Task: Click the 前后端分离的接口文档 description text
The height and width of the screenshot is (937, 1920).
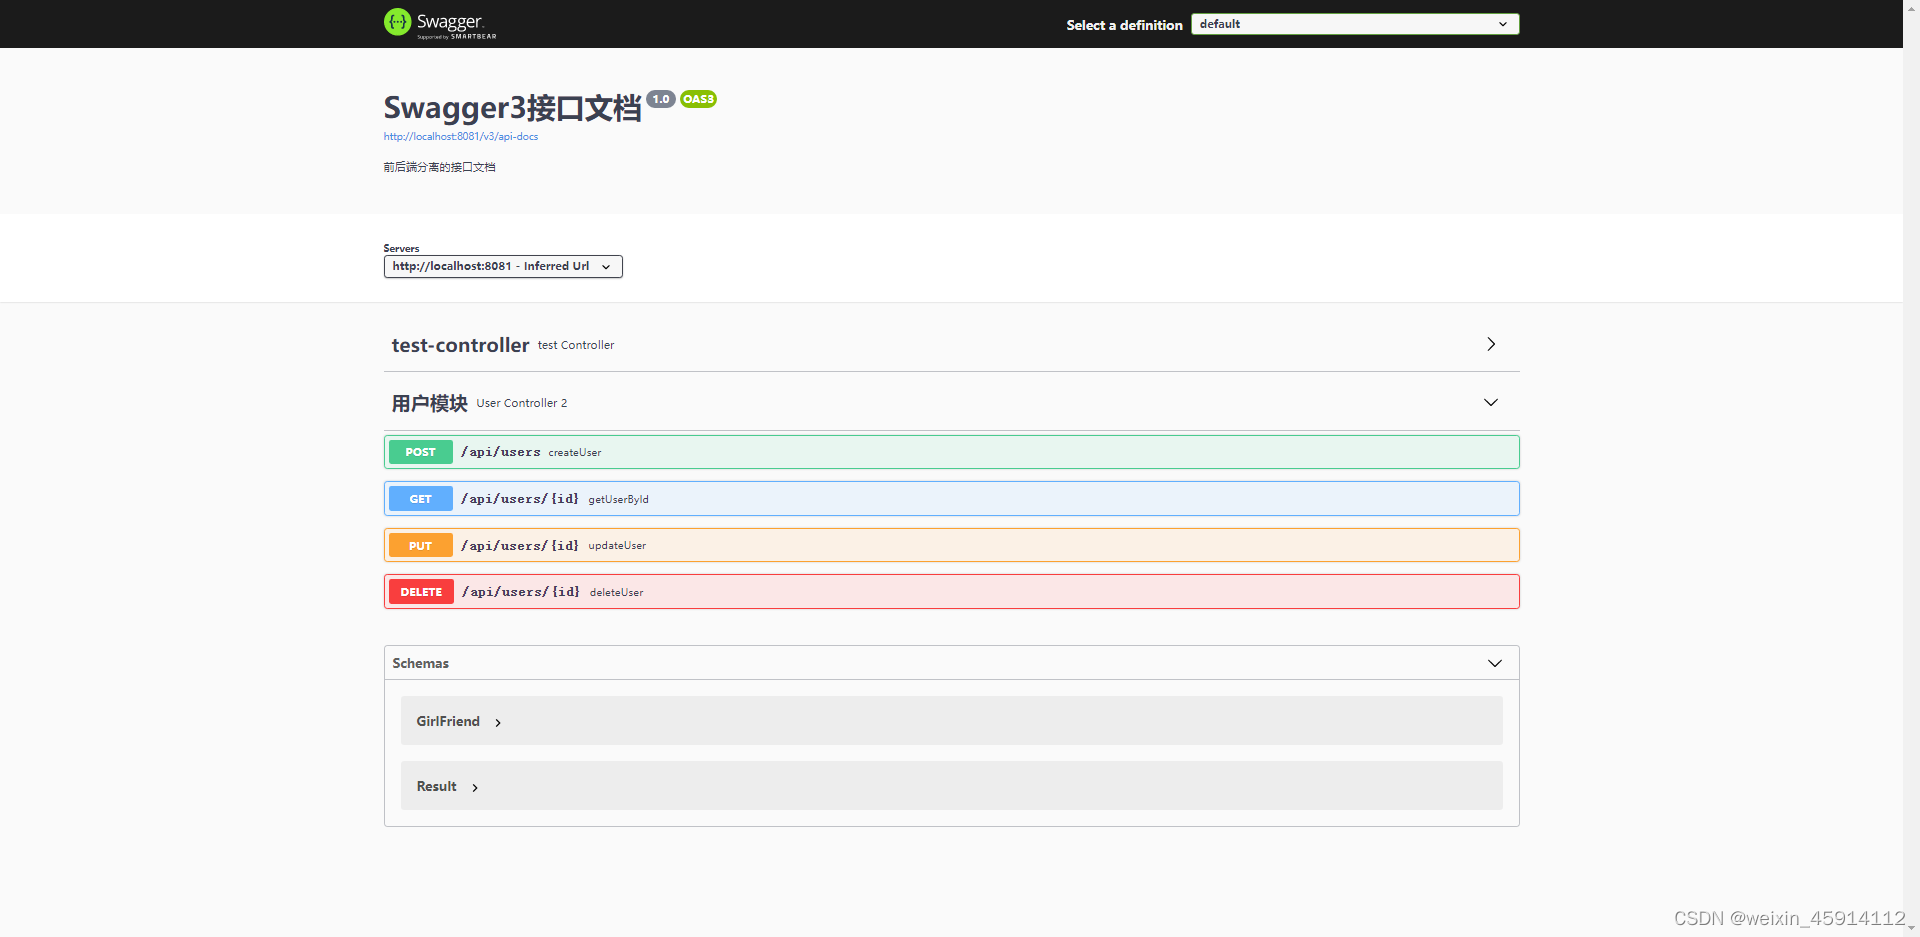Action: pyautogui.click(x=440, y=167)
